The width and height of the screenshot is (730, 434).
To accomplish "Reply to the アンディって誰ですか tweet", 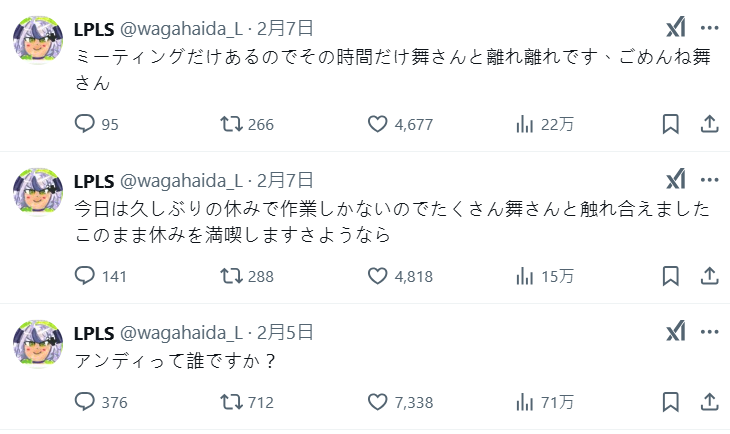I will pyautogui.click(x=86, y=402).
